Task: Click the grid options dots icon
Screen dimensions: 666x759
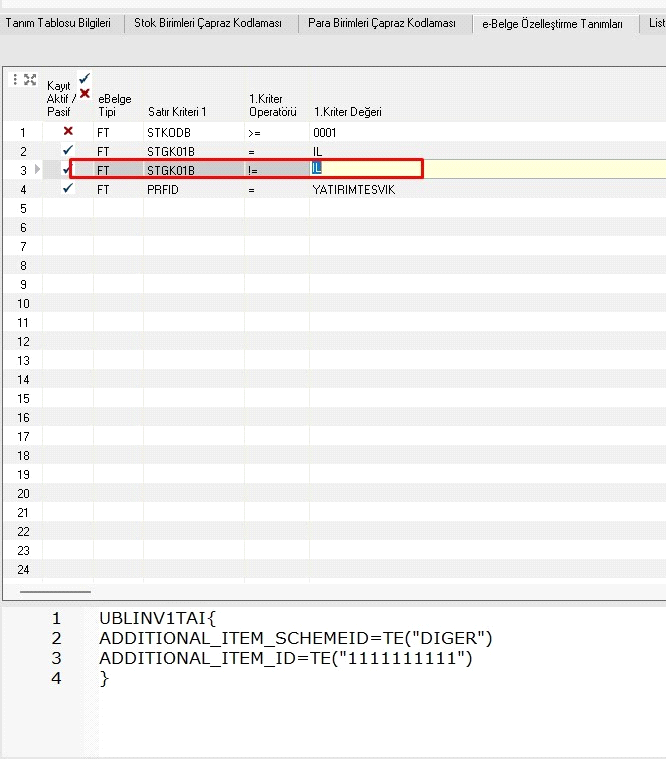Action: (x=15, y=80)
